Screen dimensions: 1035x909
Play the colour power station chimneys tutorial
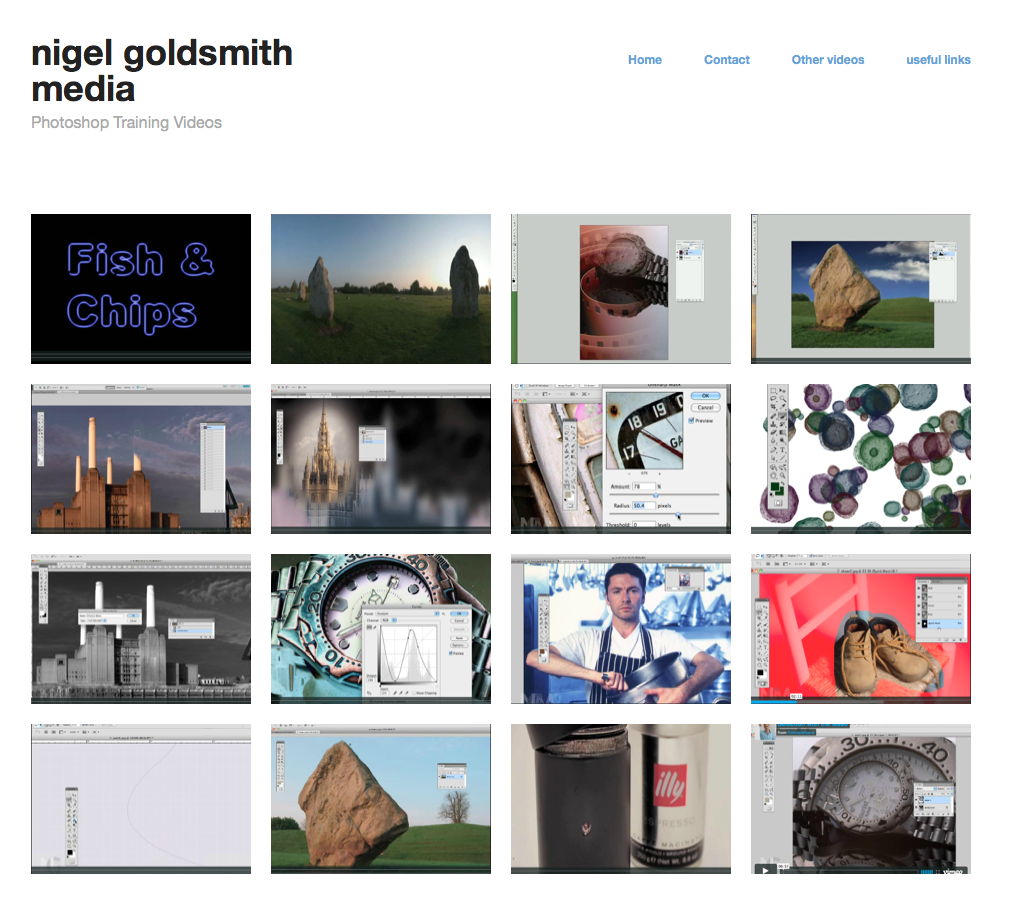[141, 459]
